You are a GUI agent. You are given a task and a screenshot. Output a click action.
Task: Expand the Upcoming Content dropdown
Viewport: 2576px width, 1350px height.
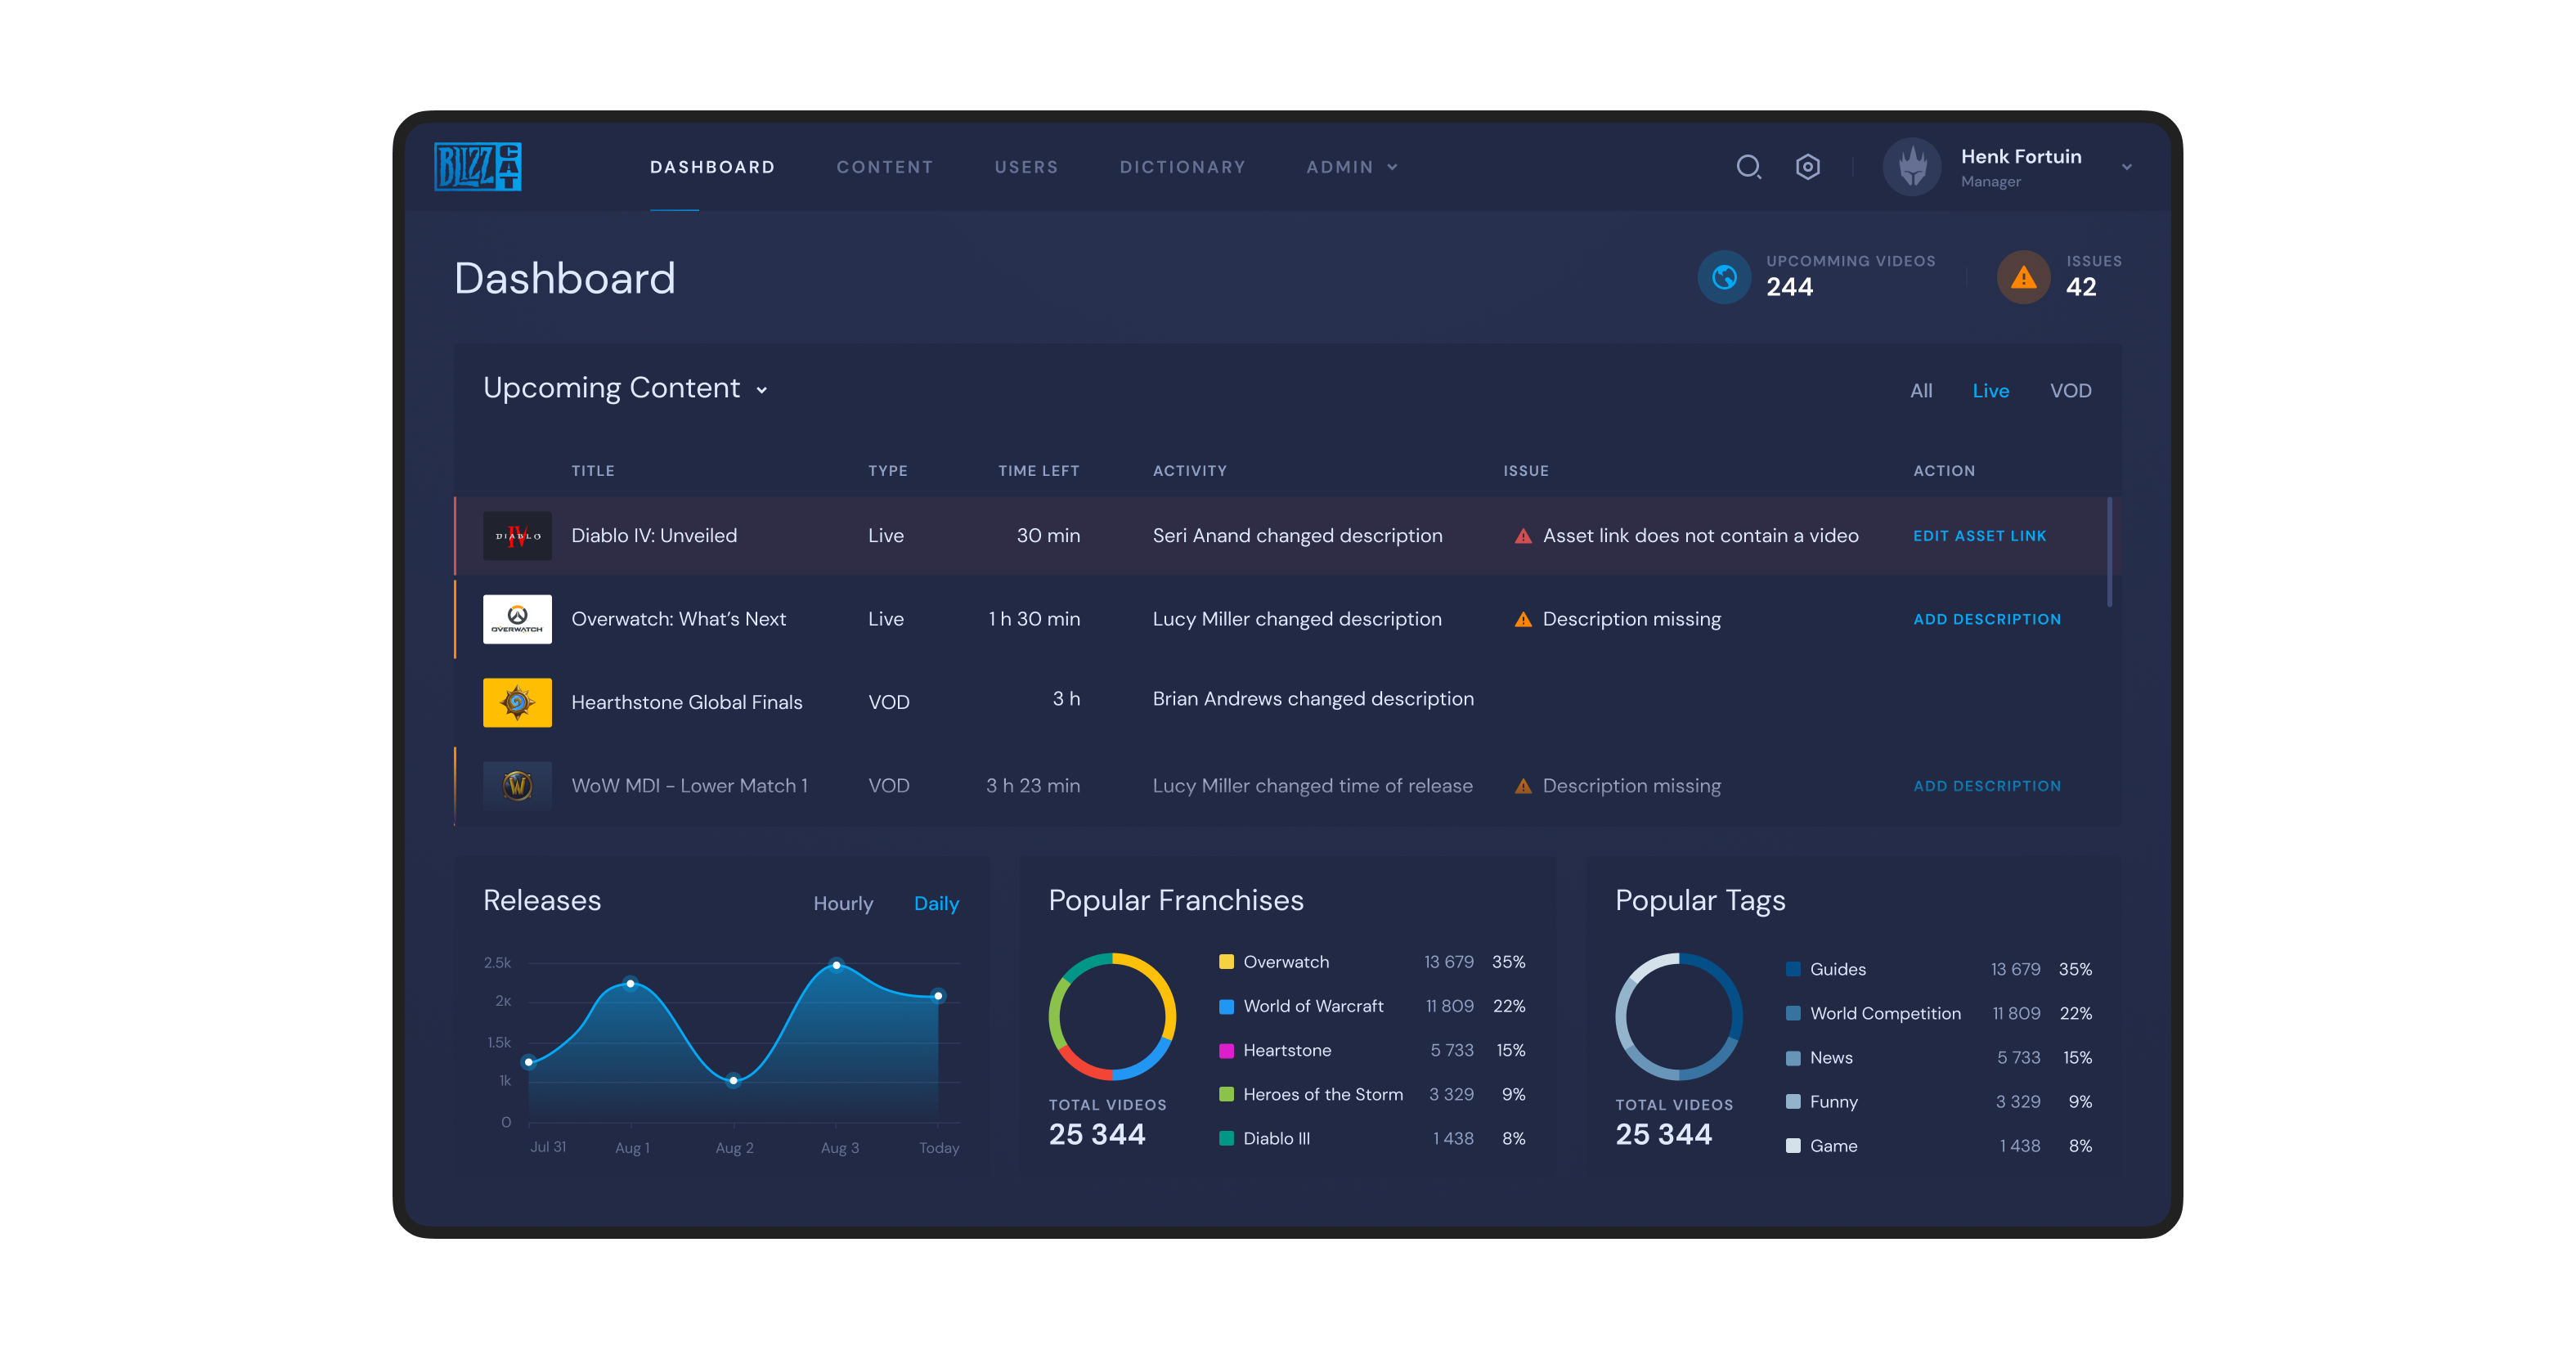(761, 390)
